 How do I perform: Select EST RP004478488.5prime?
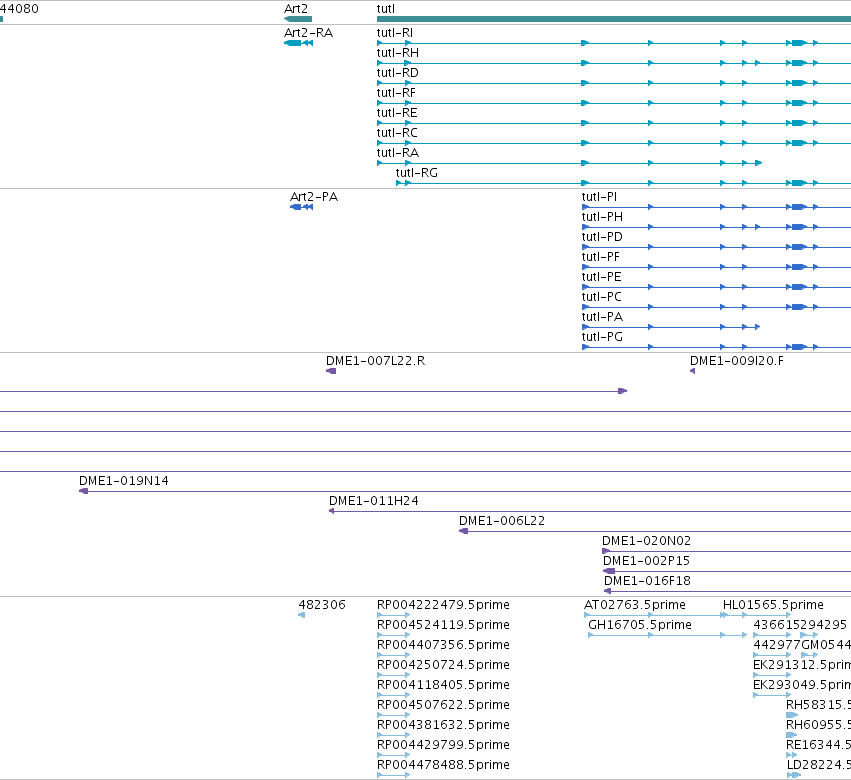pyautogui.click(x=443, y=766)
